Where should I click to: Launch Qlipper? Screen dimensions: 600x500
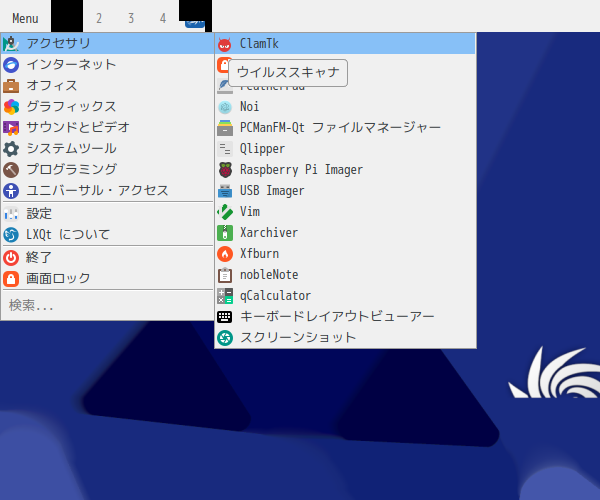point(346,149)
